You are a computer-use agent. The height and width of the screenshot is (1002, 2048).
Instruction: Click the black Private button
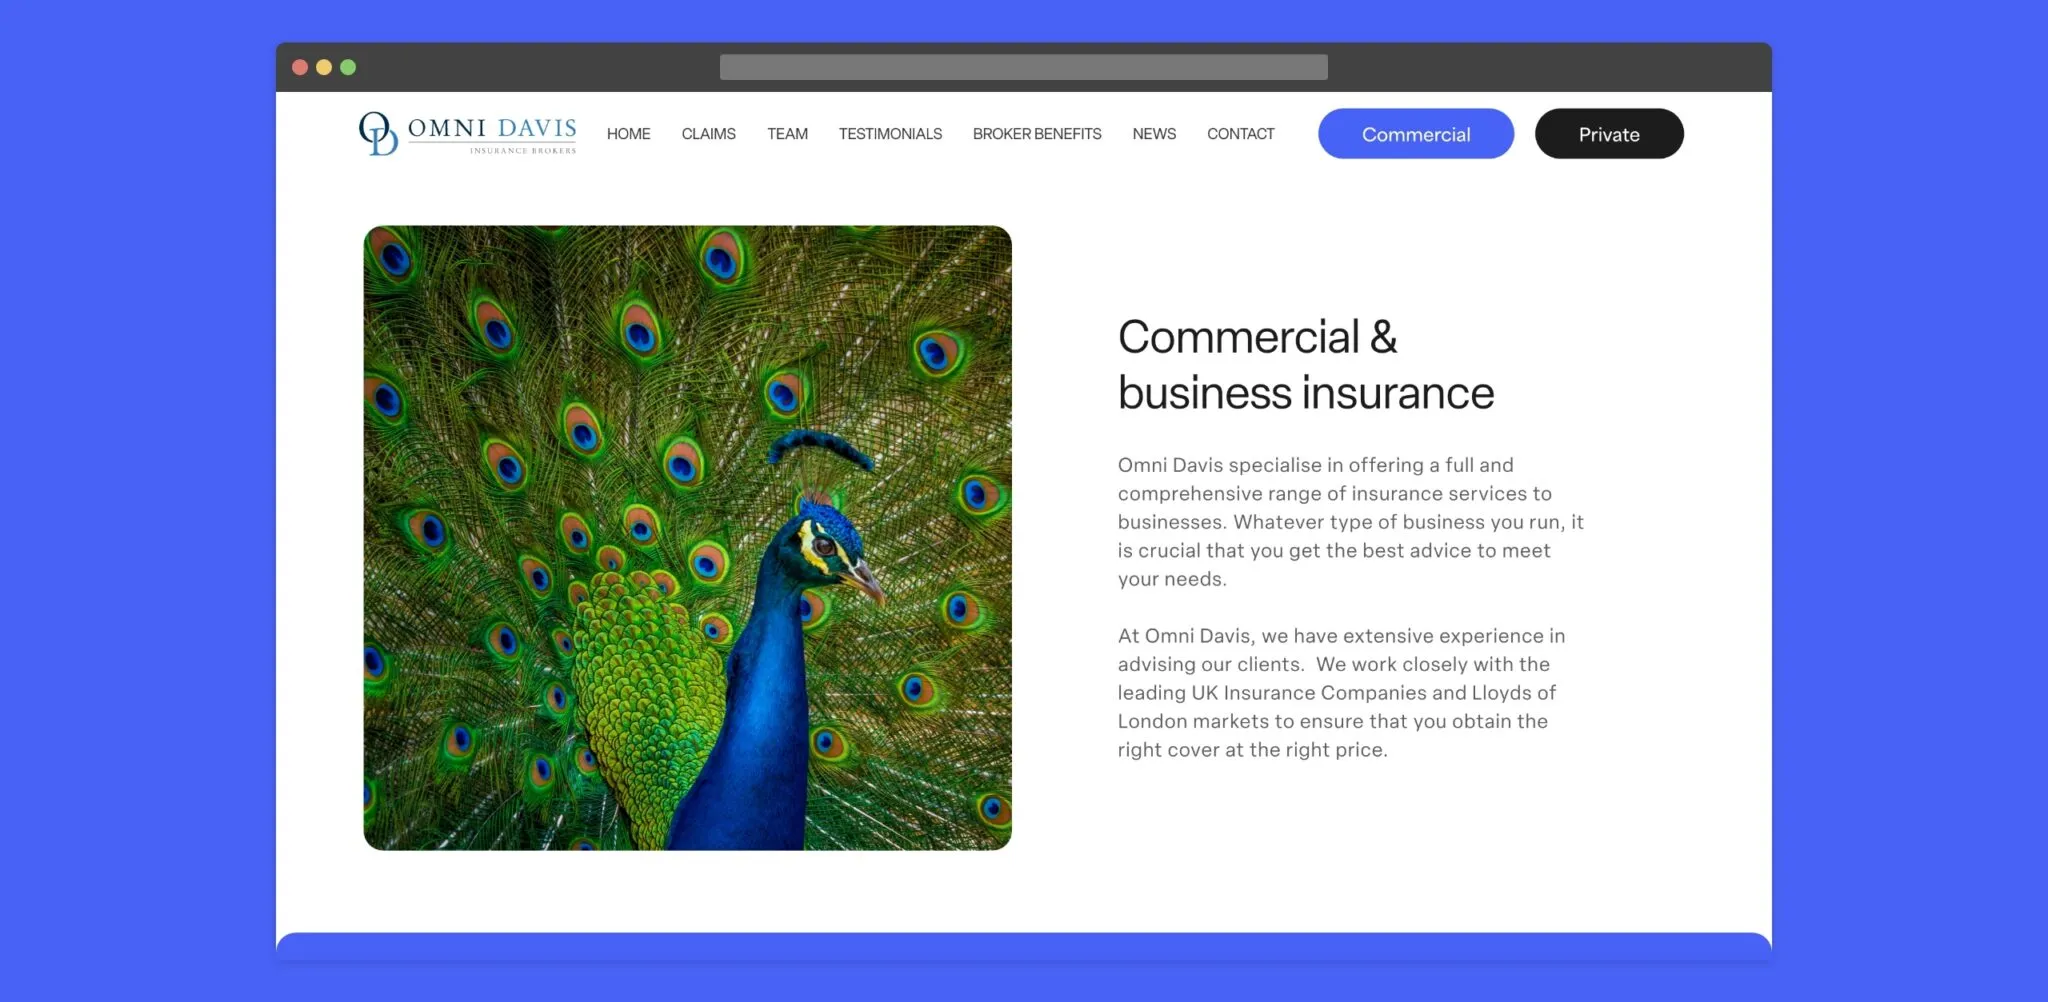[x=1609, y=134]
